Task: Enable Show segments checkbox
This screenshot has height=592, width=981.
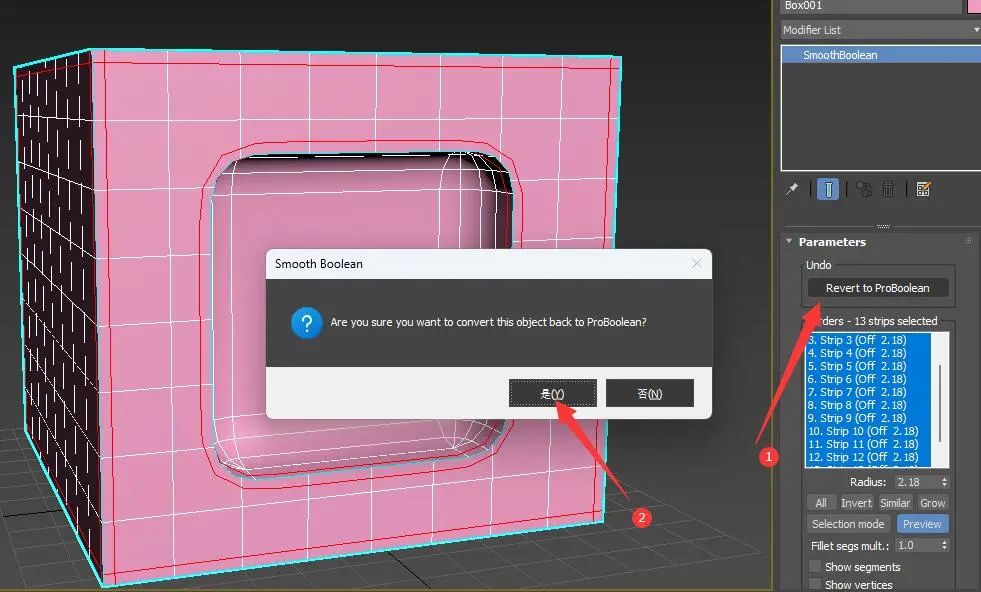Action: (x=815, y=566)
